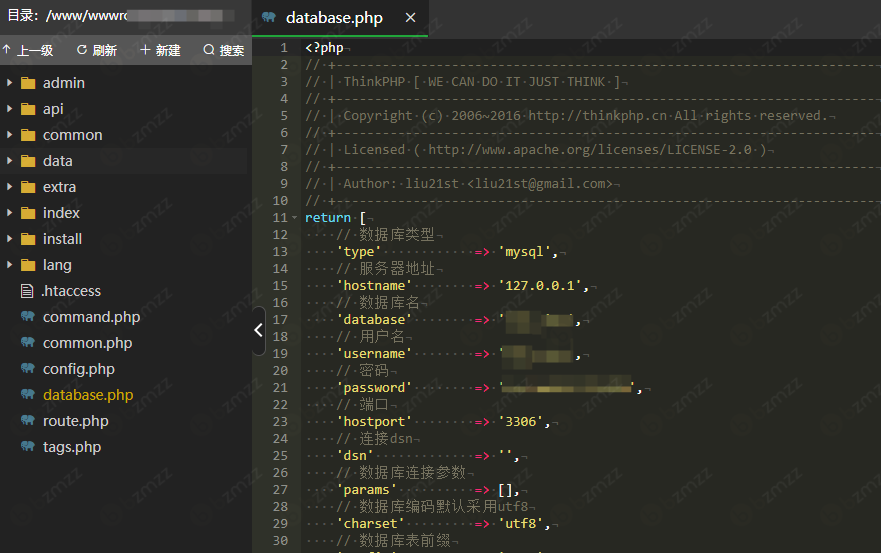Click the data folder icon
Image resolution: width=881 pixels, height=553 pixels.
28,161
